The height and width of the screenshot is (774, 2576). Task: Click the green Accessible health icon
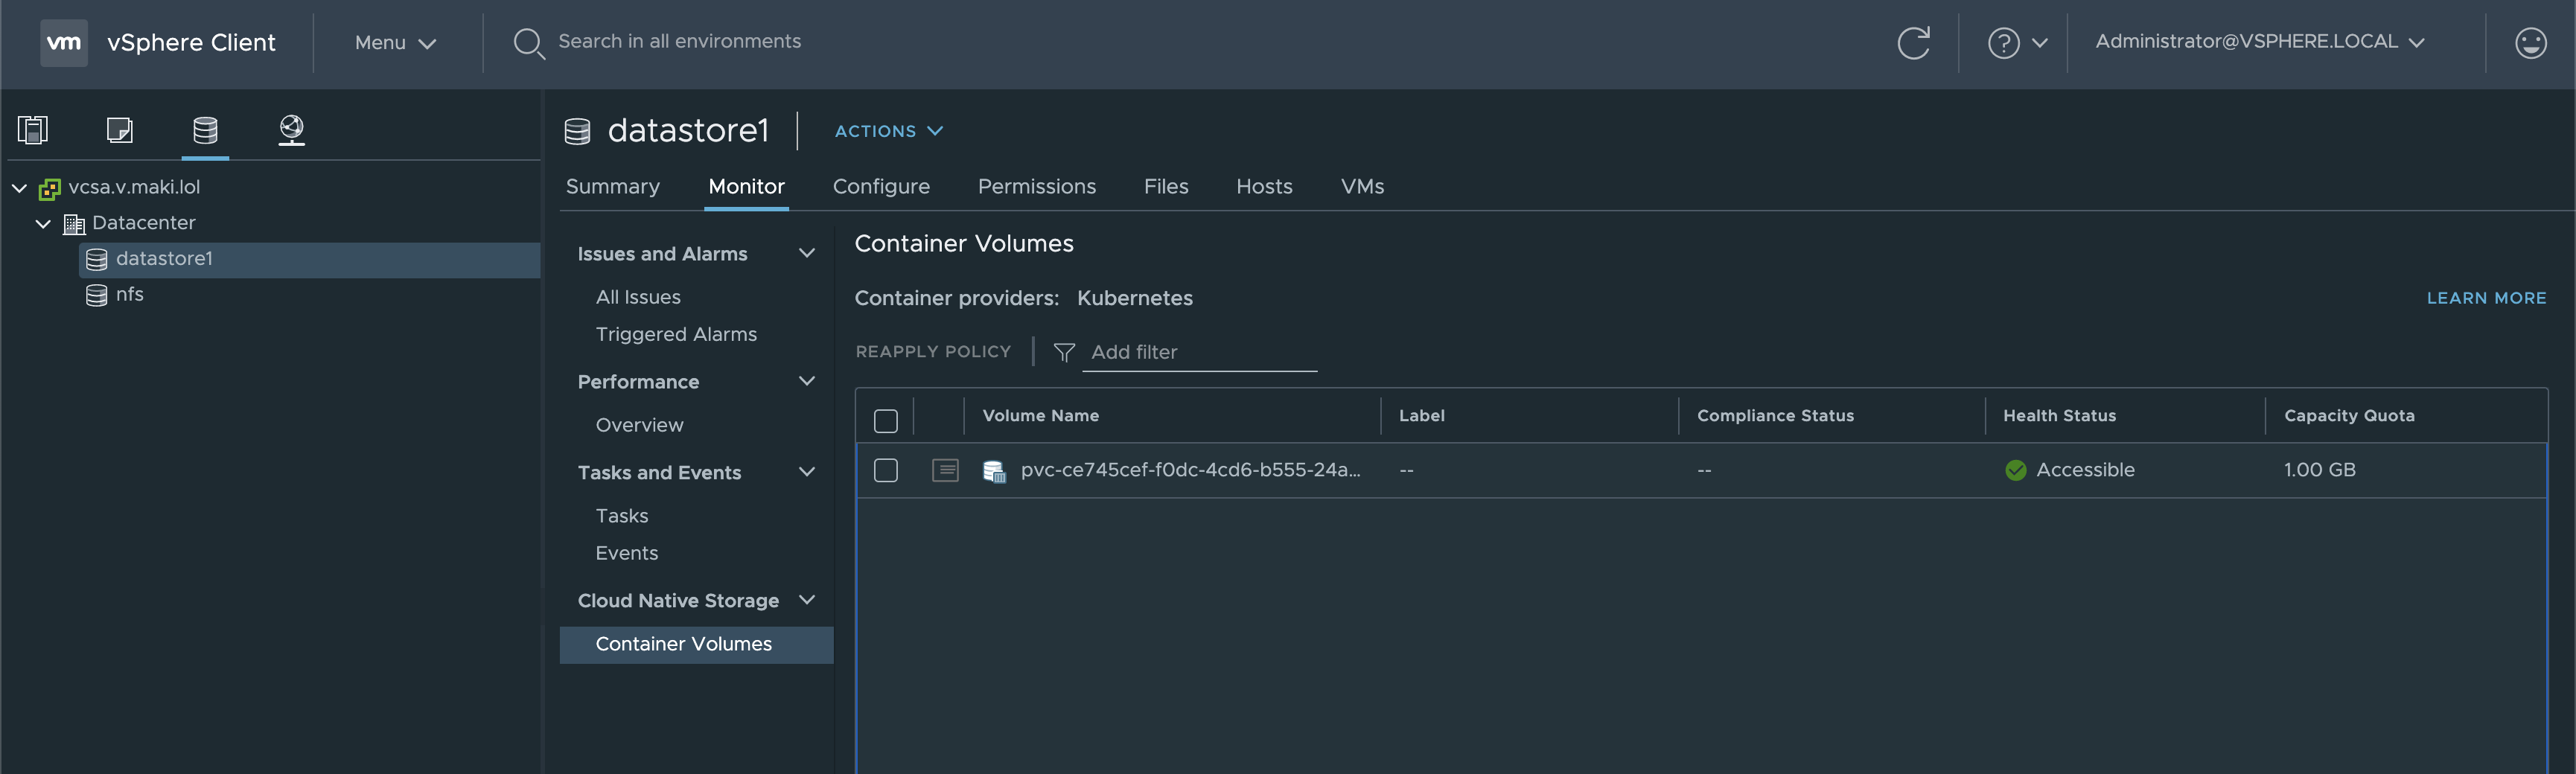2015,470
